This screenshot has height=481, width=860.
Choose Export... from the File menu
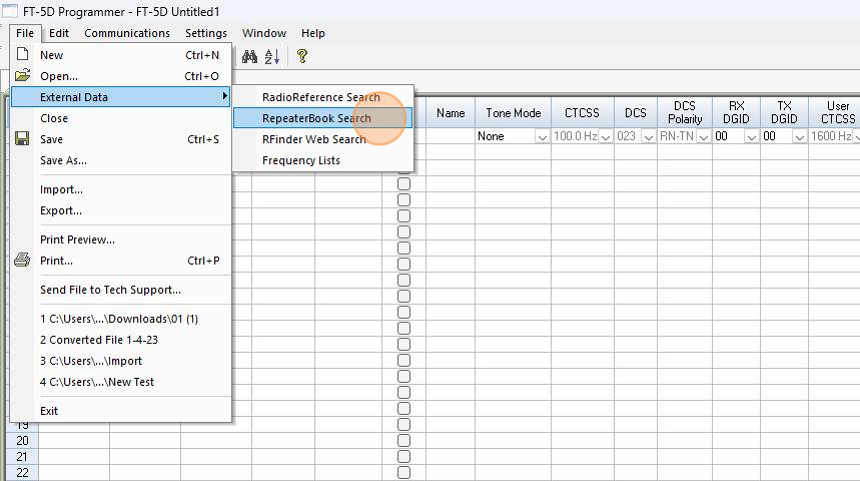coord(121,210)
